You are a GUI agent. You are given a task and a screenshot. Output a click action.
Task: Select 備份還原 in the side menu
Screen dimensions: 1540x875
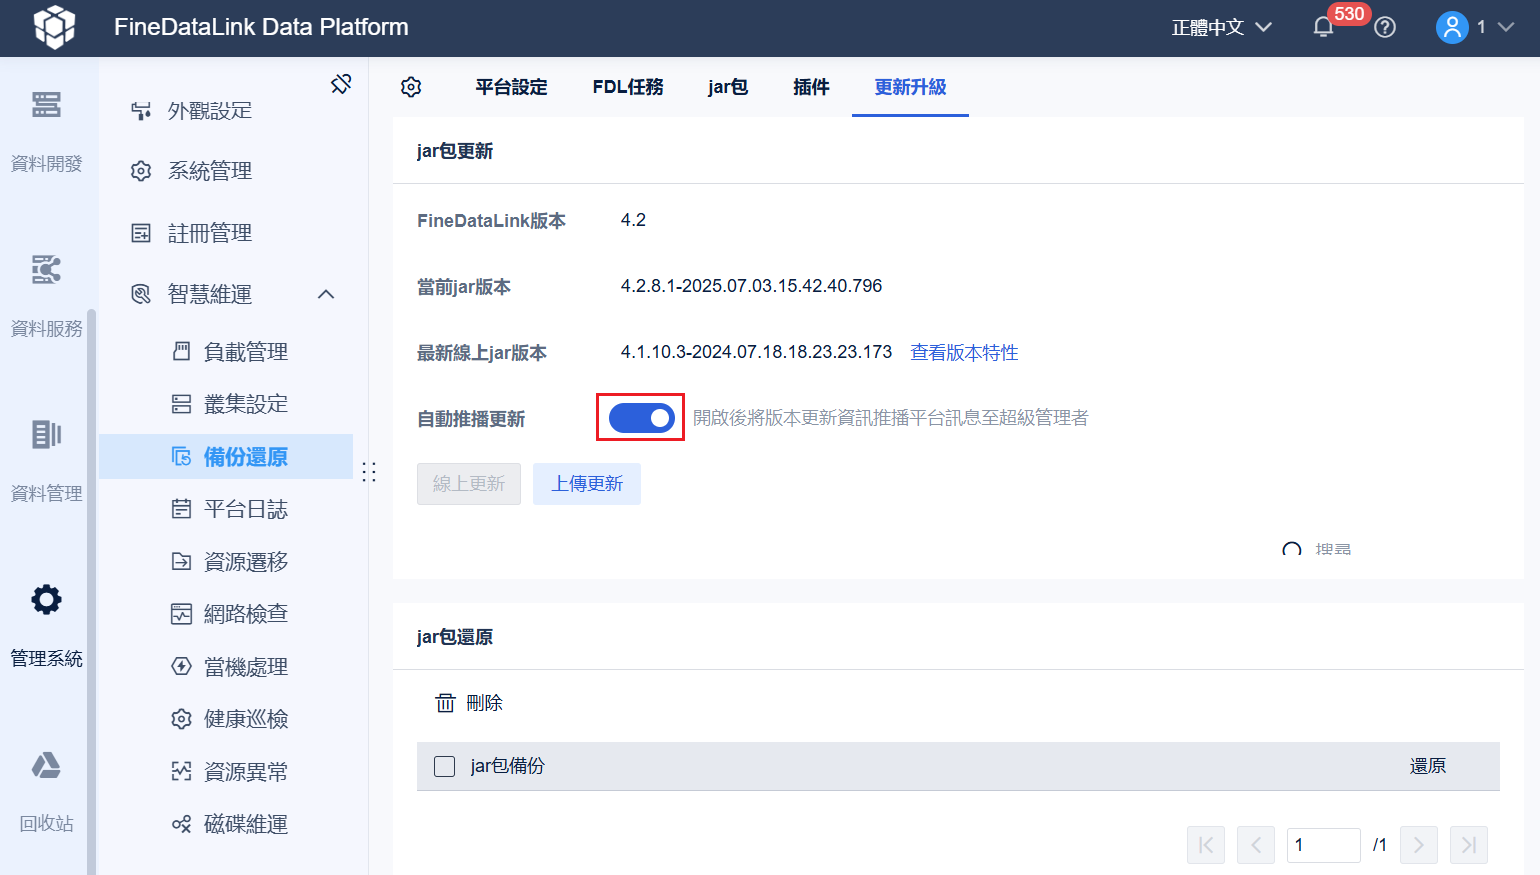226,457
